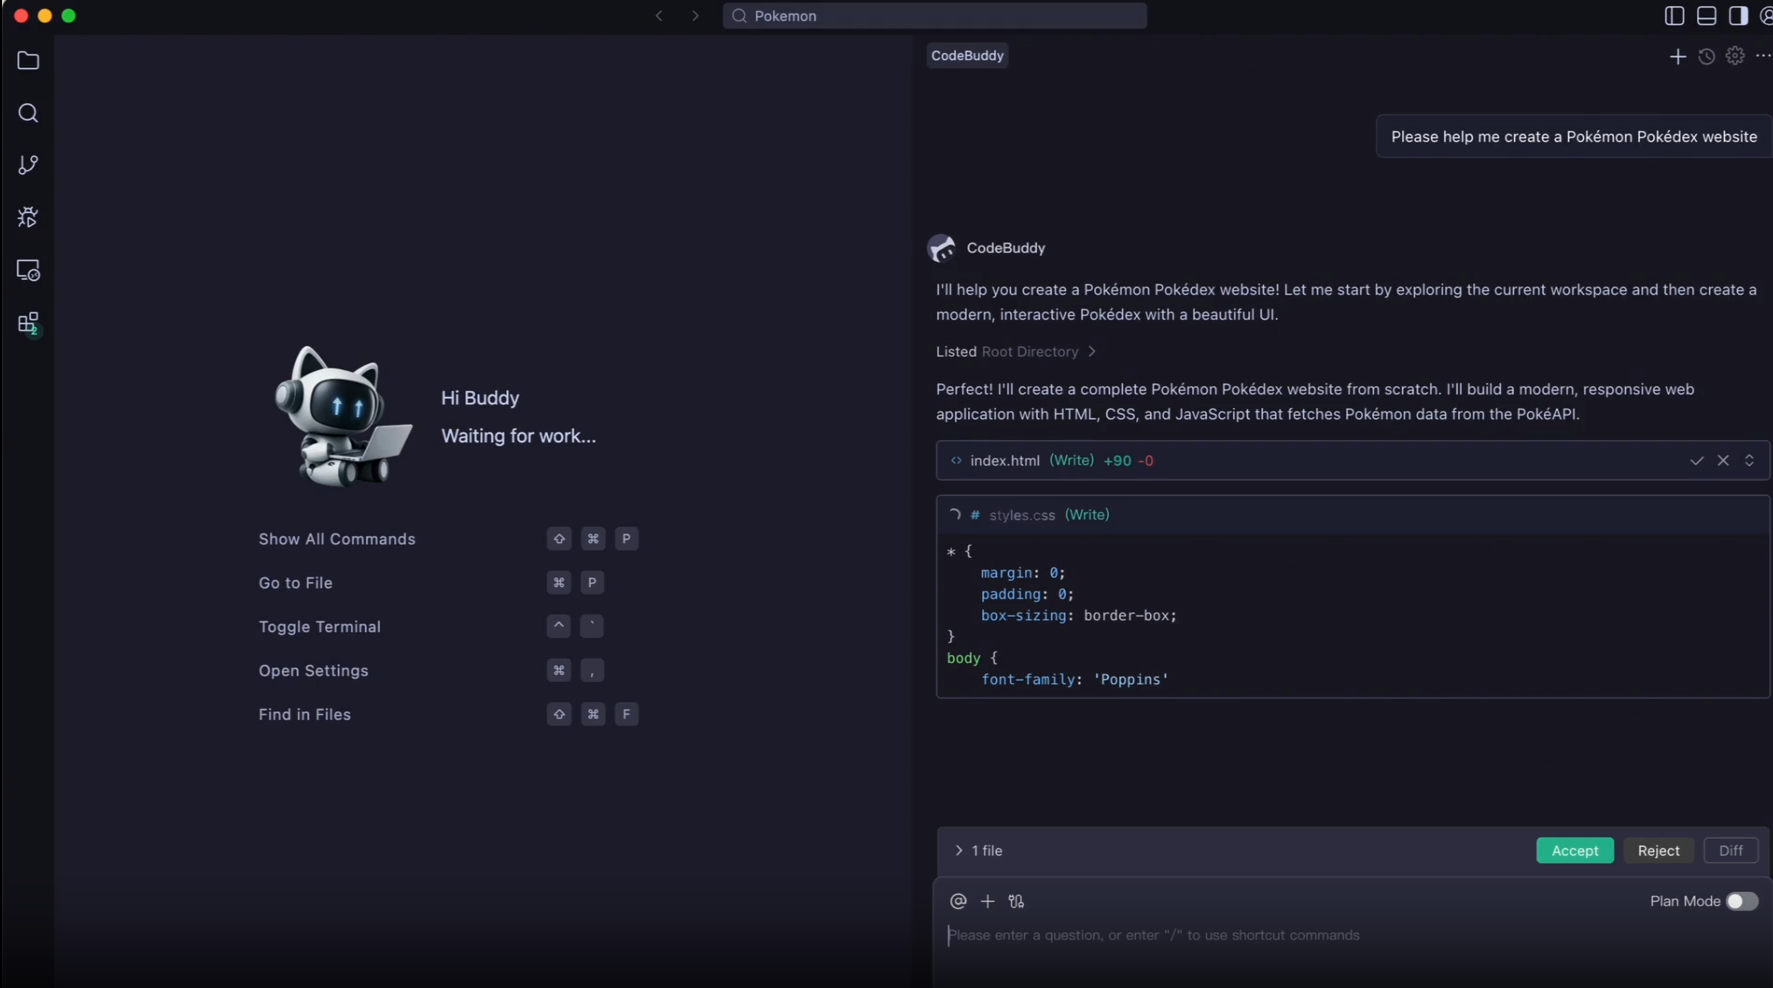1773x988 pixels.
Task: Open CodeBuddy chat history icon
Action: pyautogui.click(x=1706, y=56)
